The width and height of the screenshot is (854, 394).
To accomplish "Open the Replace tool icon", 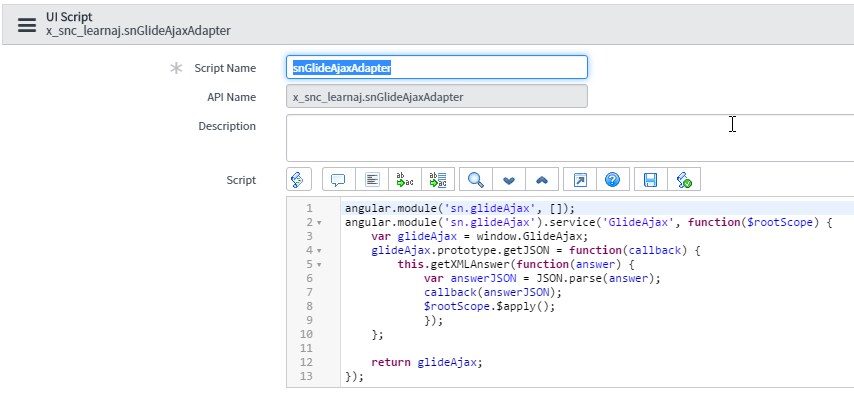I will click(x=405, y=180).
